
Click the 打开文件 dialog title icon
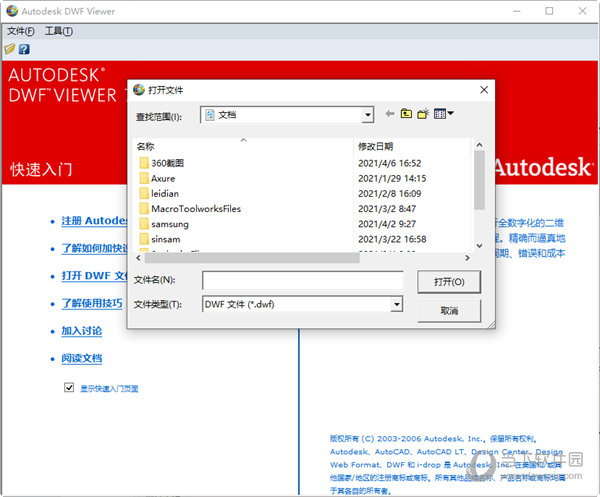[x=139, y=90]
